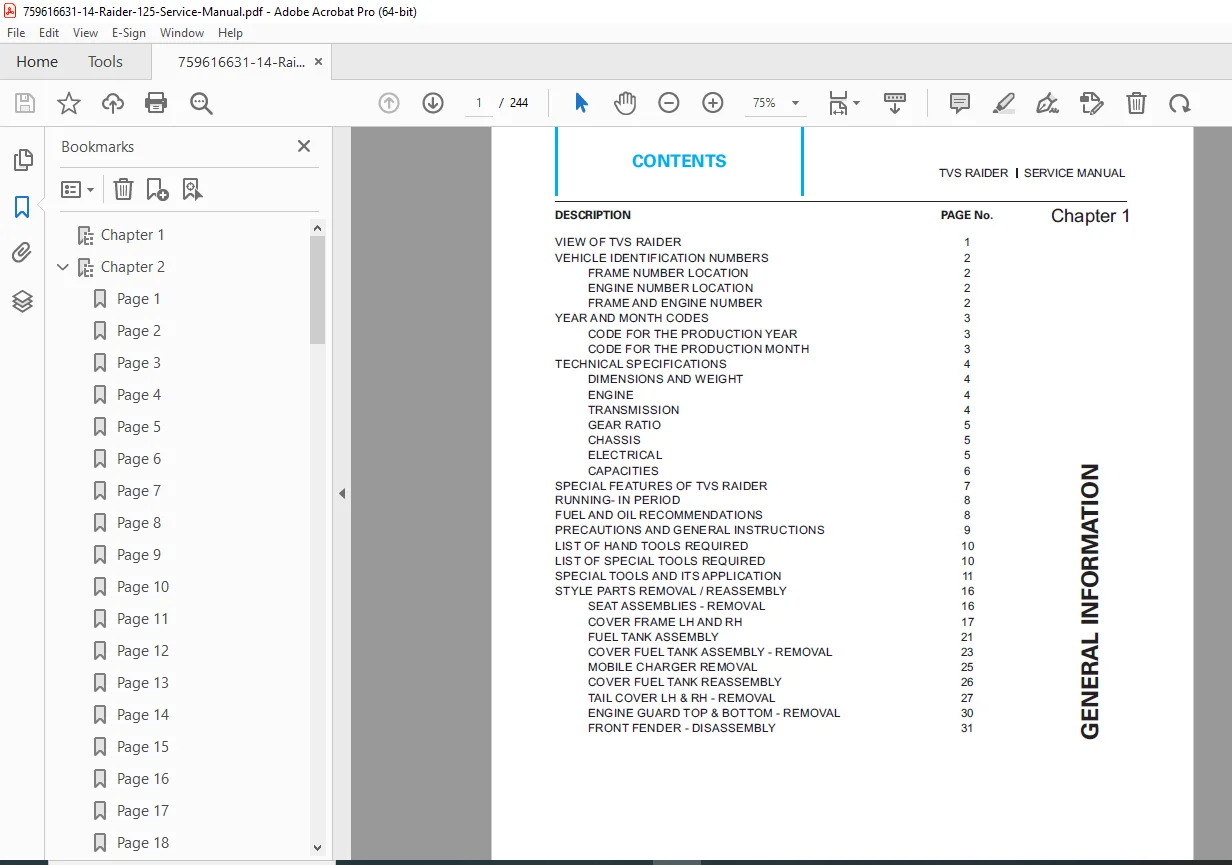The height and width of the screenshot is (865, 1232).
Task: Select the Chapter 2 bookmark
Action: point(133,267)
